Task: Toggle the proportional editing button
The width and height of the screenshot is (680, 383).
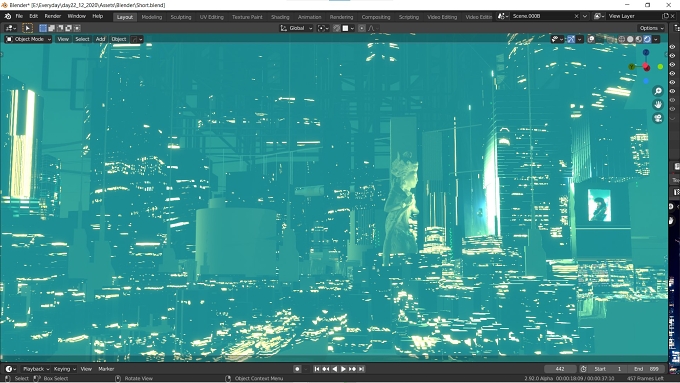Action: pos(362,28)
